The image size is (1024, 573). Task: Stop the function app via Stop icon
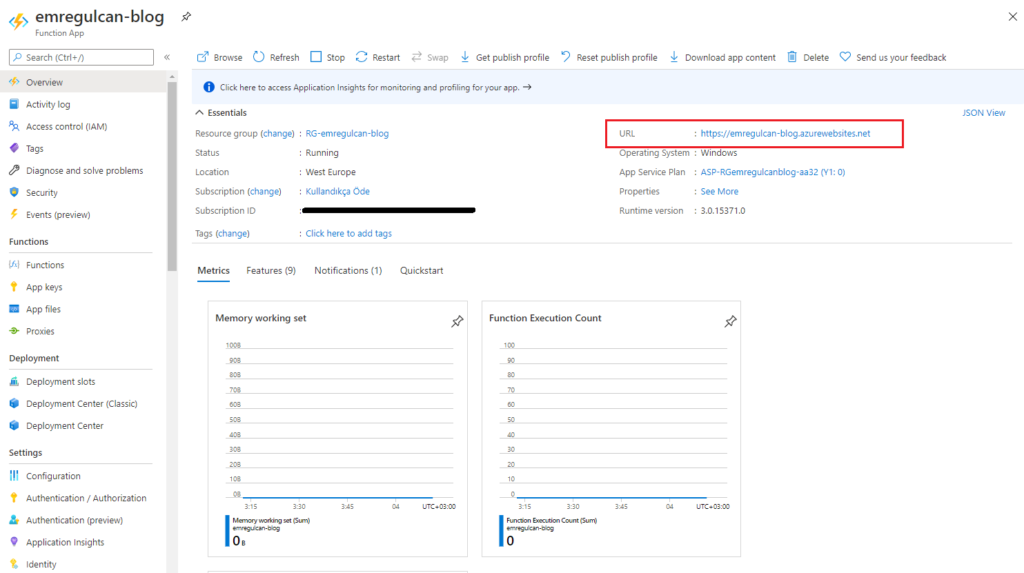(316, 57)
